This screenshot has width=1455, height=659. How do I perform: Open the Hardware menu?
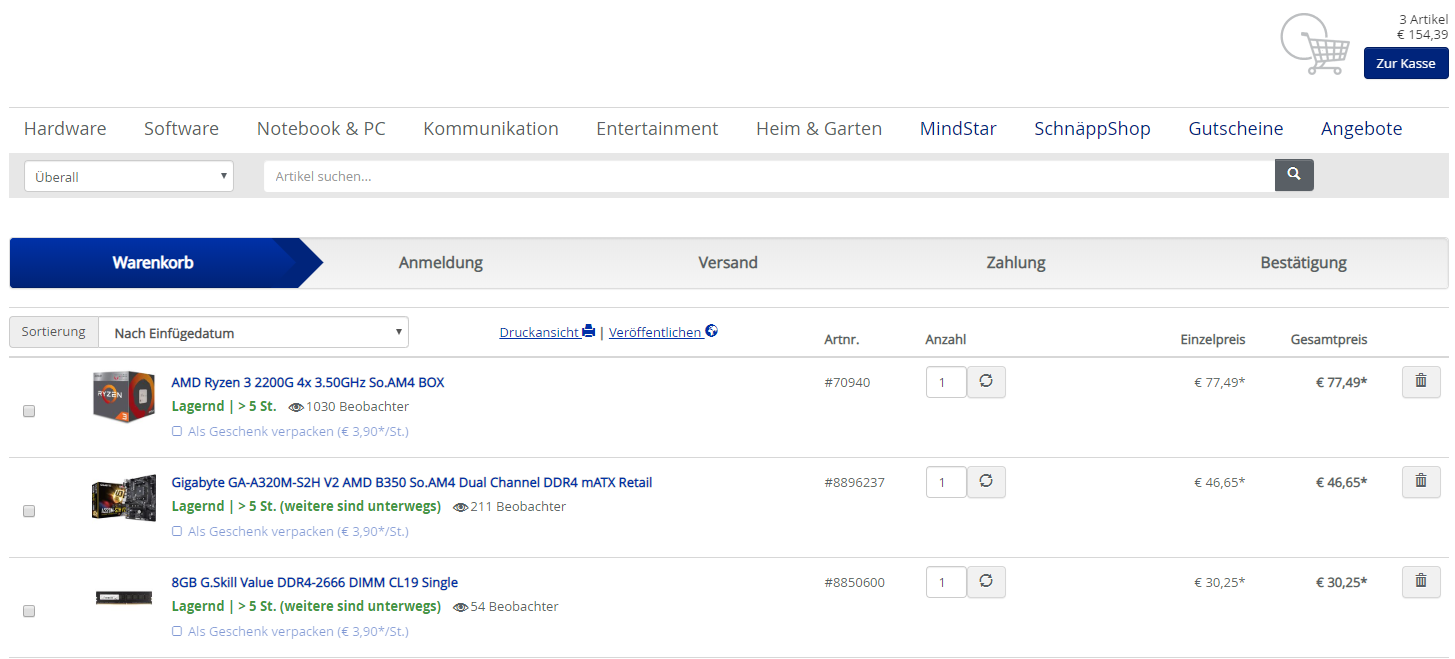[x=65, y=129]
